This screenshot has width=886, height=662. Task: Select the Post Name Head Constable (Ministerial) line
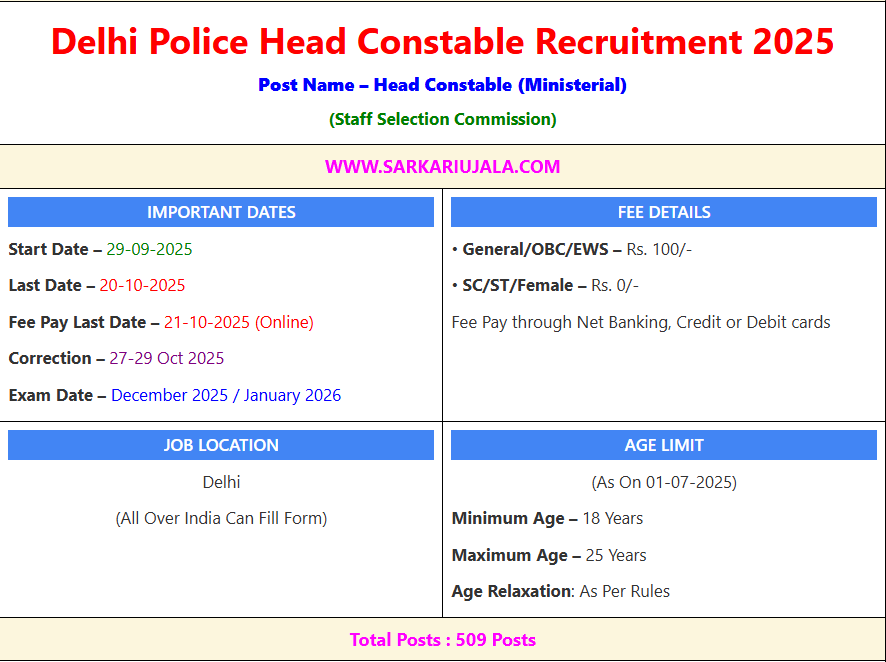click(x=442, y=85)
